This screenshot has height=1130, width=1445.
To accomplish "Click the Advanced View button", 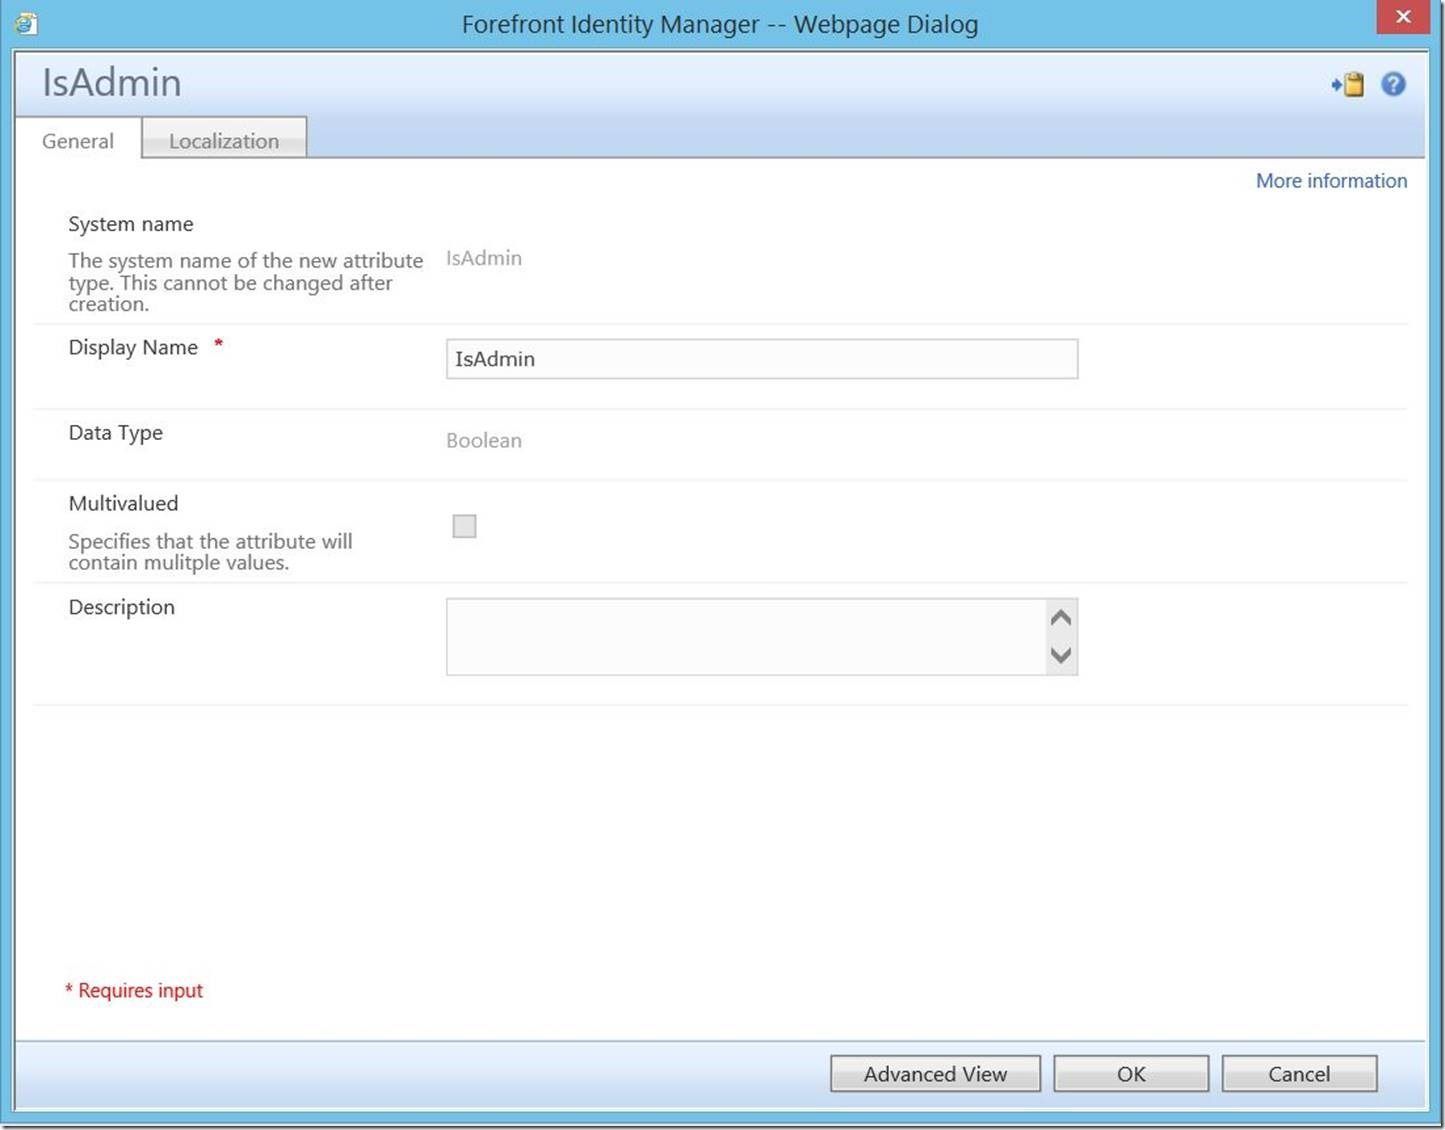I will click(x=935, y=1074).
